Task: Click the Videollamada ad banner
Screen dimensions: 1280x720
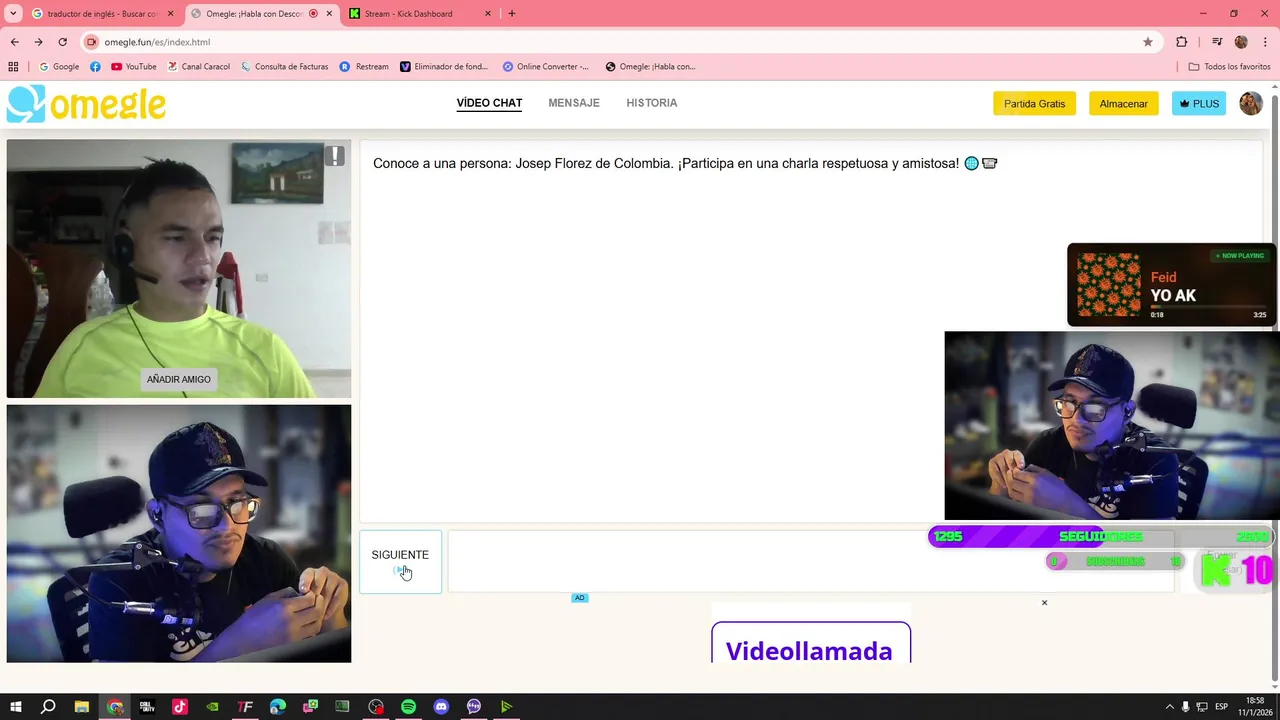Action: coord(811,643)
